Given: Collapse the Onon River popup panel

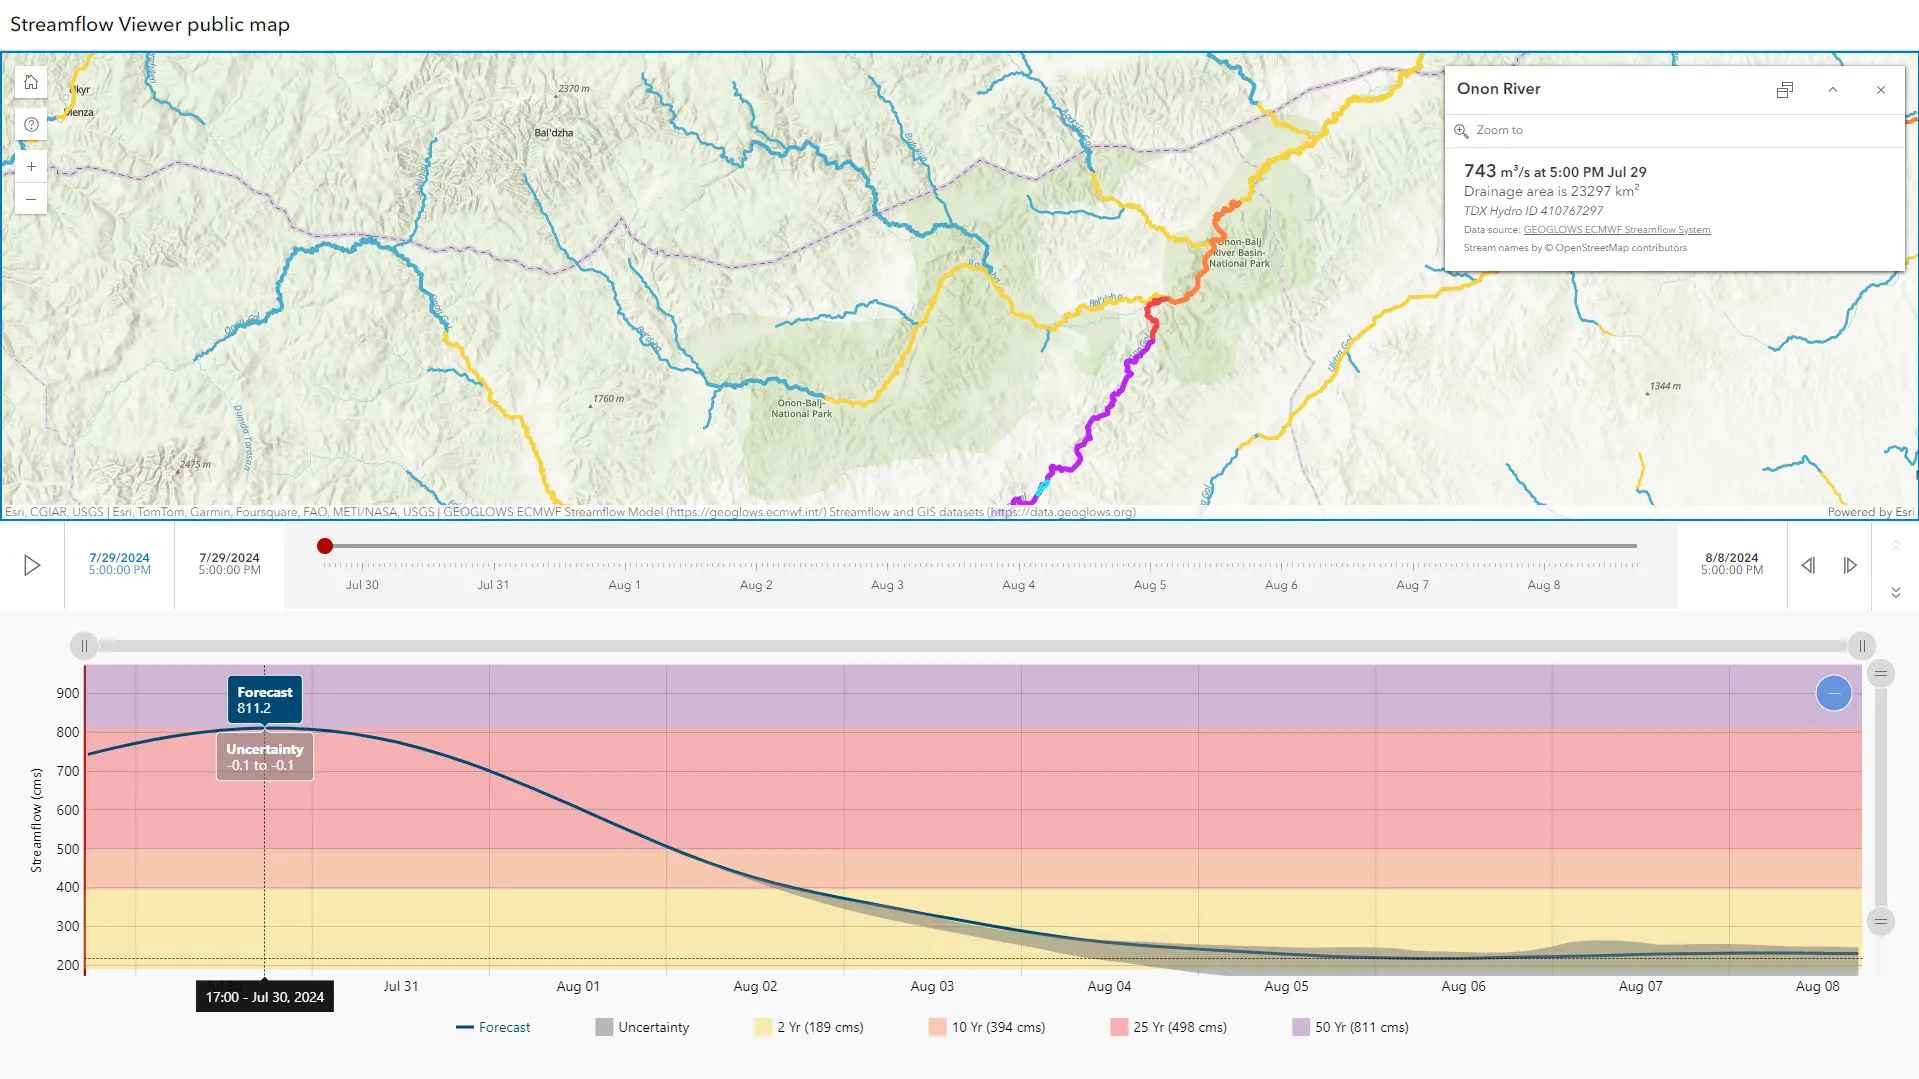Looking at the screenshot, I should [x=1833, y=90].
